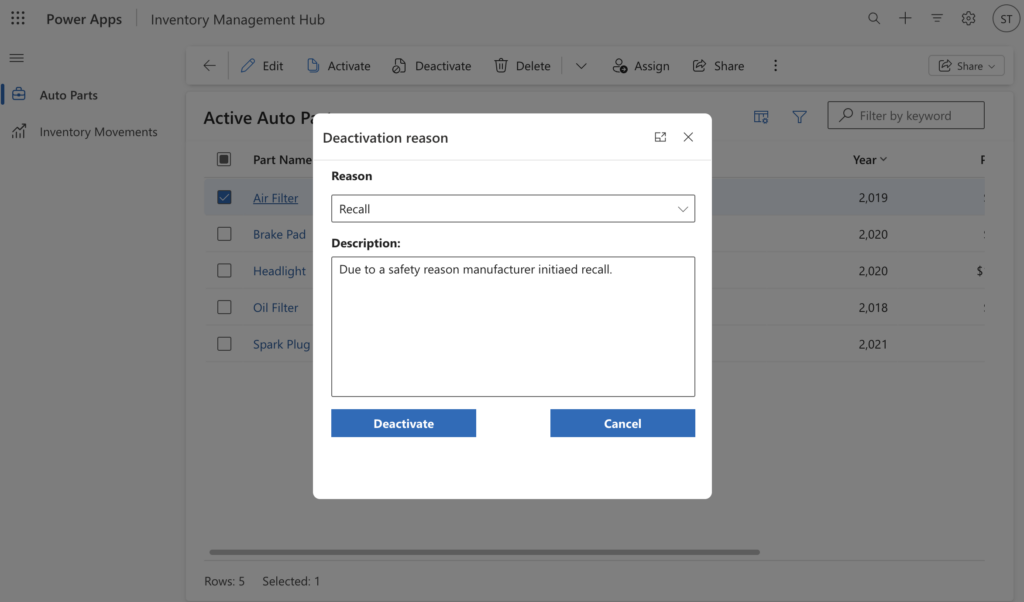Click the advanced filter funnel icon in header

[937, 19]
